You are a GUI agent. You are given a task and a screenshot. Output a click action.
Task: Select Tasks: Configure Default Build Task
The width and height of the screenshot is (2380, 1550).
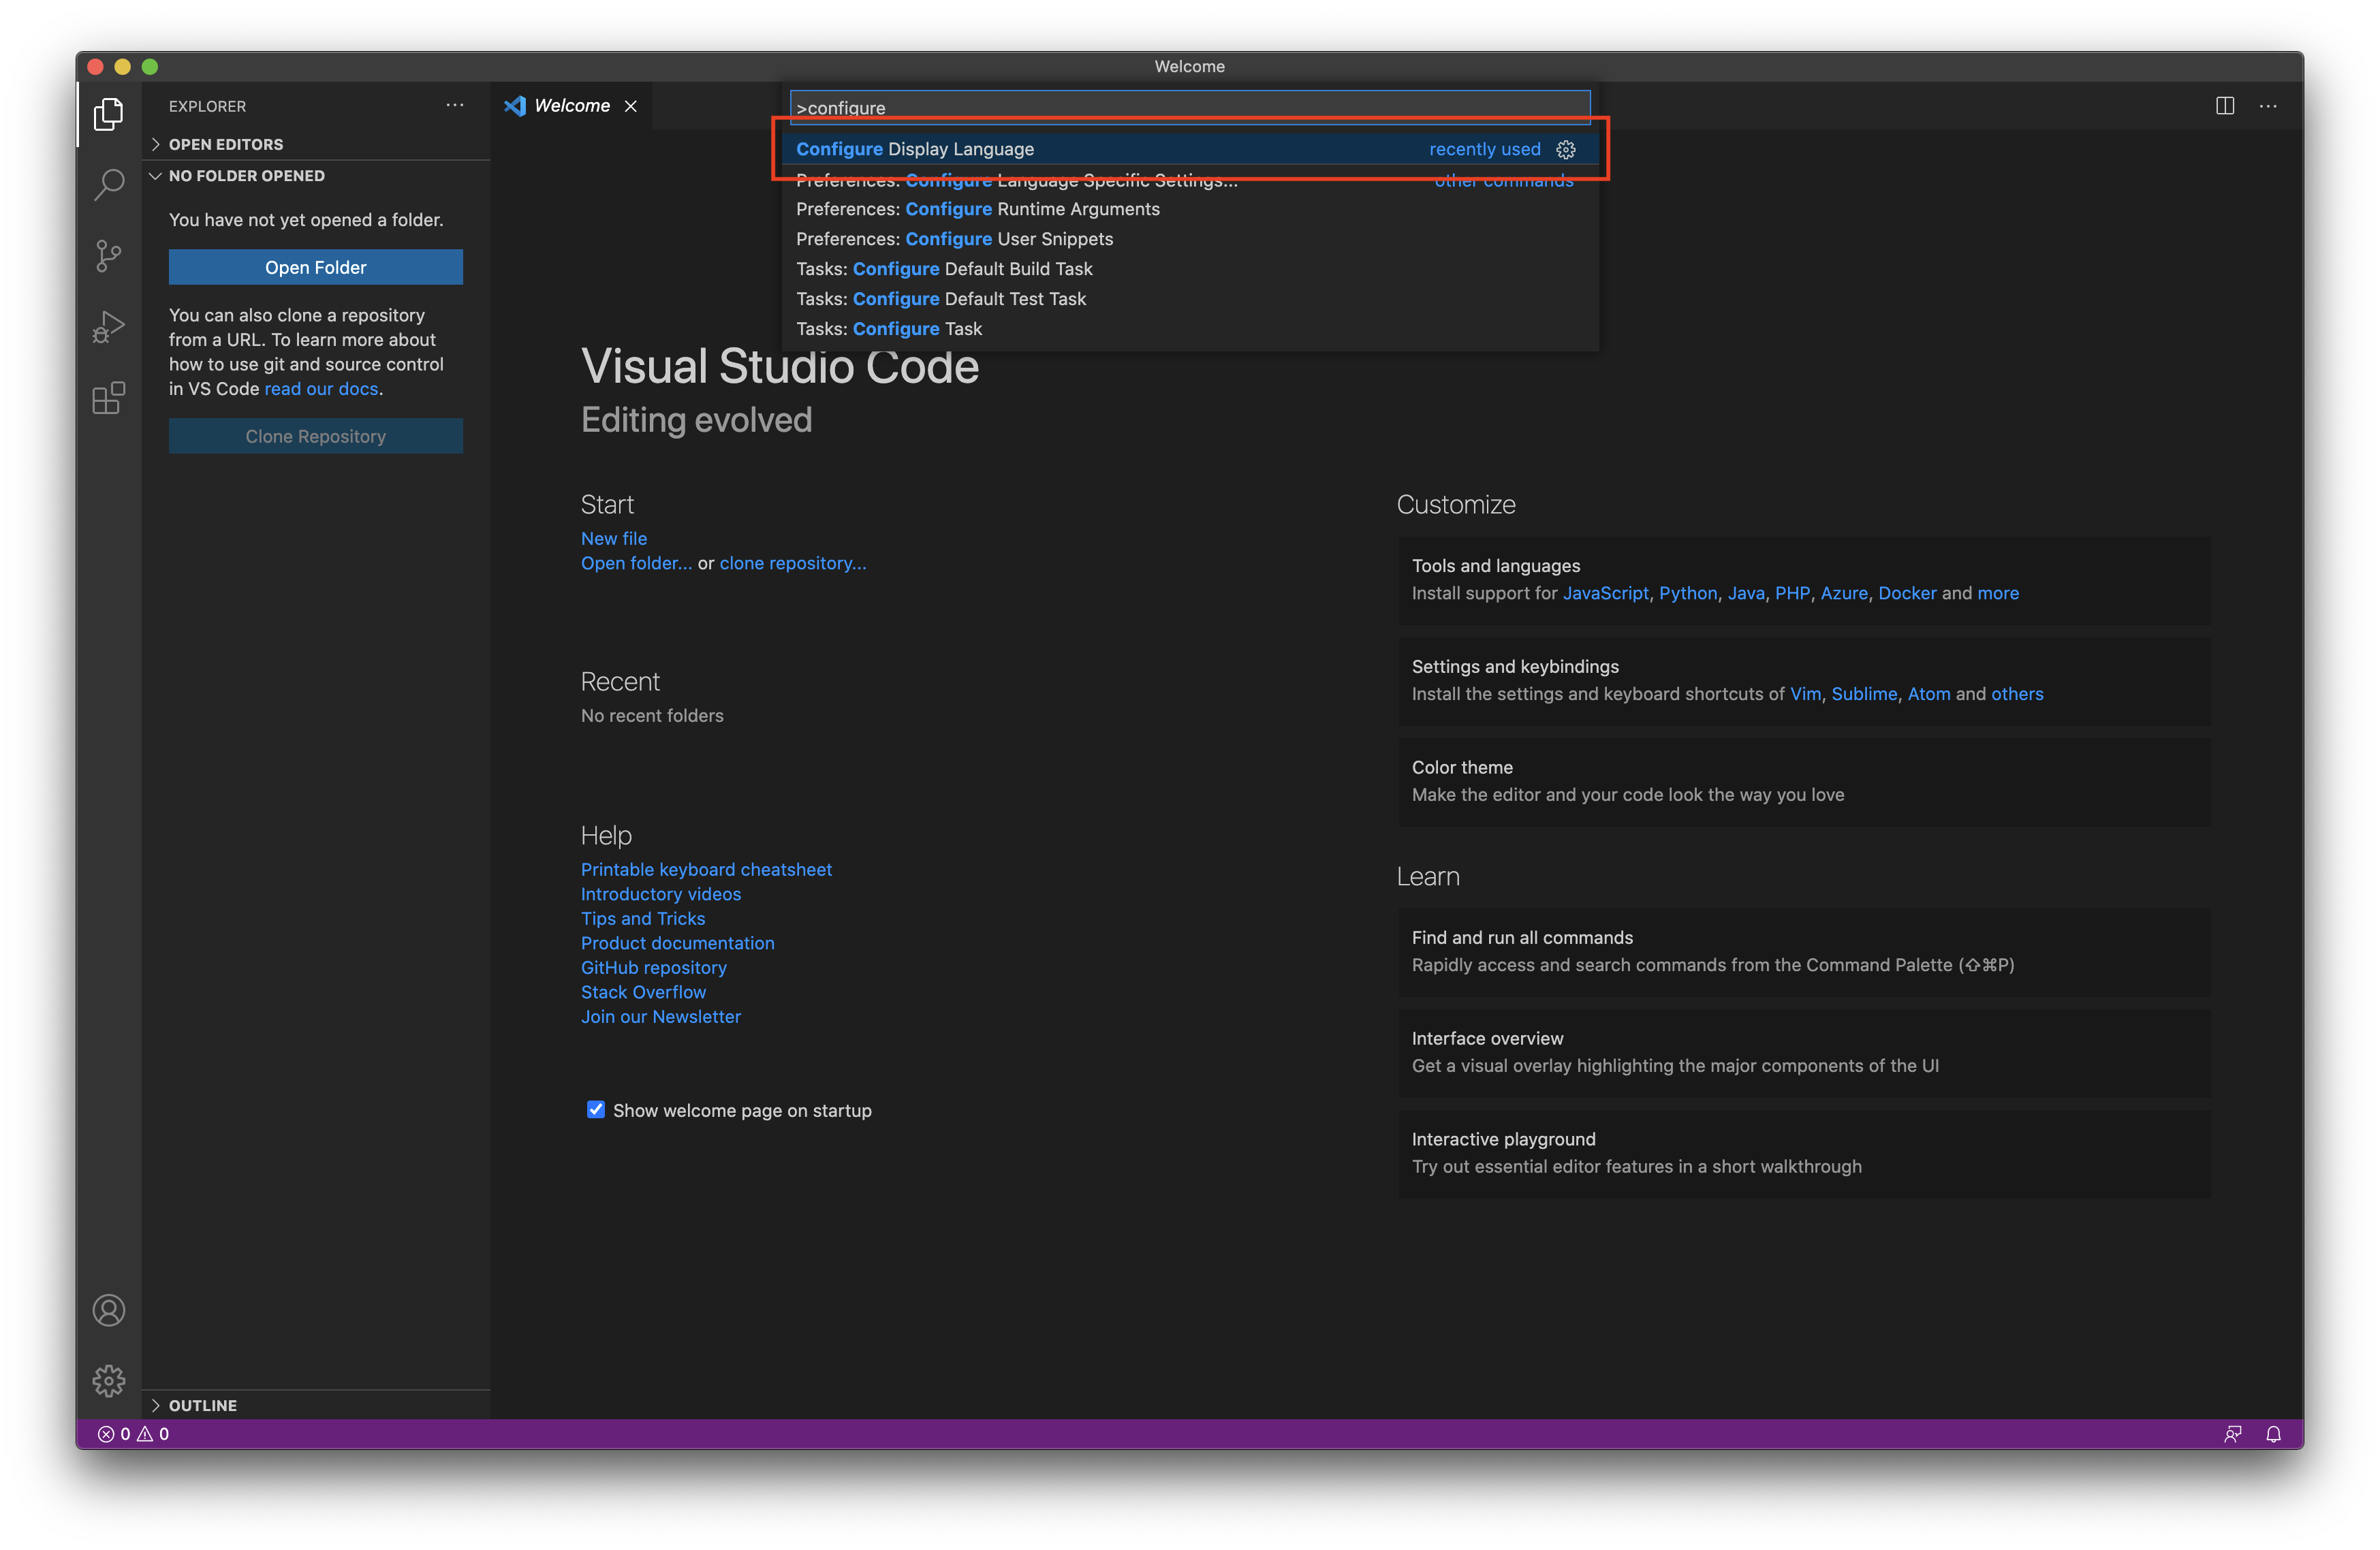(1190, 269)
